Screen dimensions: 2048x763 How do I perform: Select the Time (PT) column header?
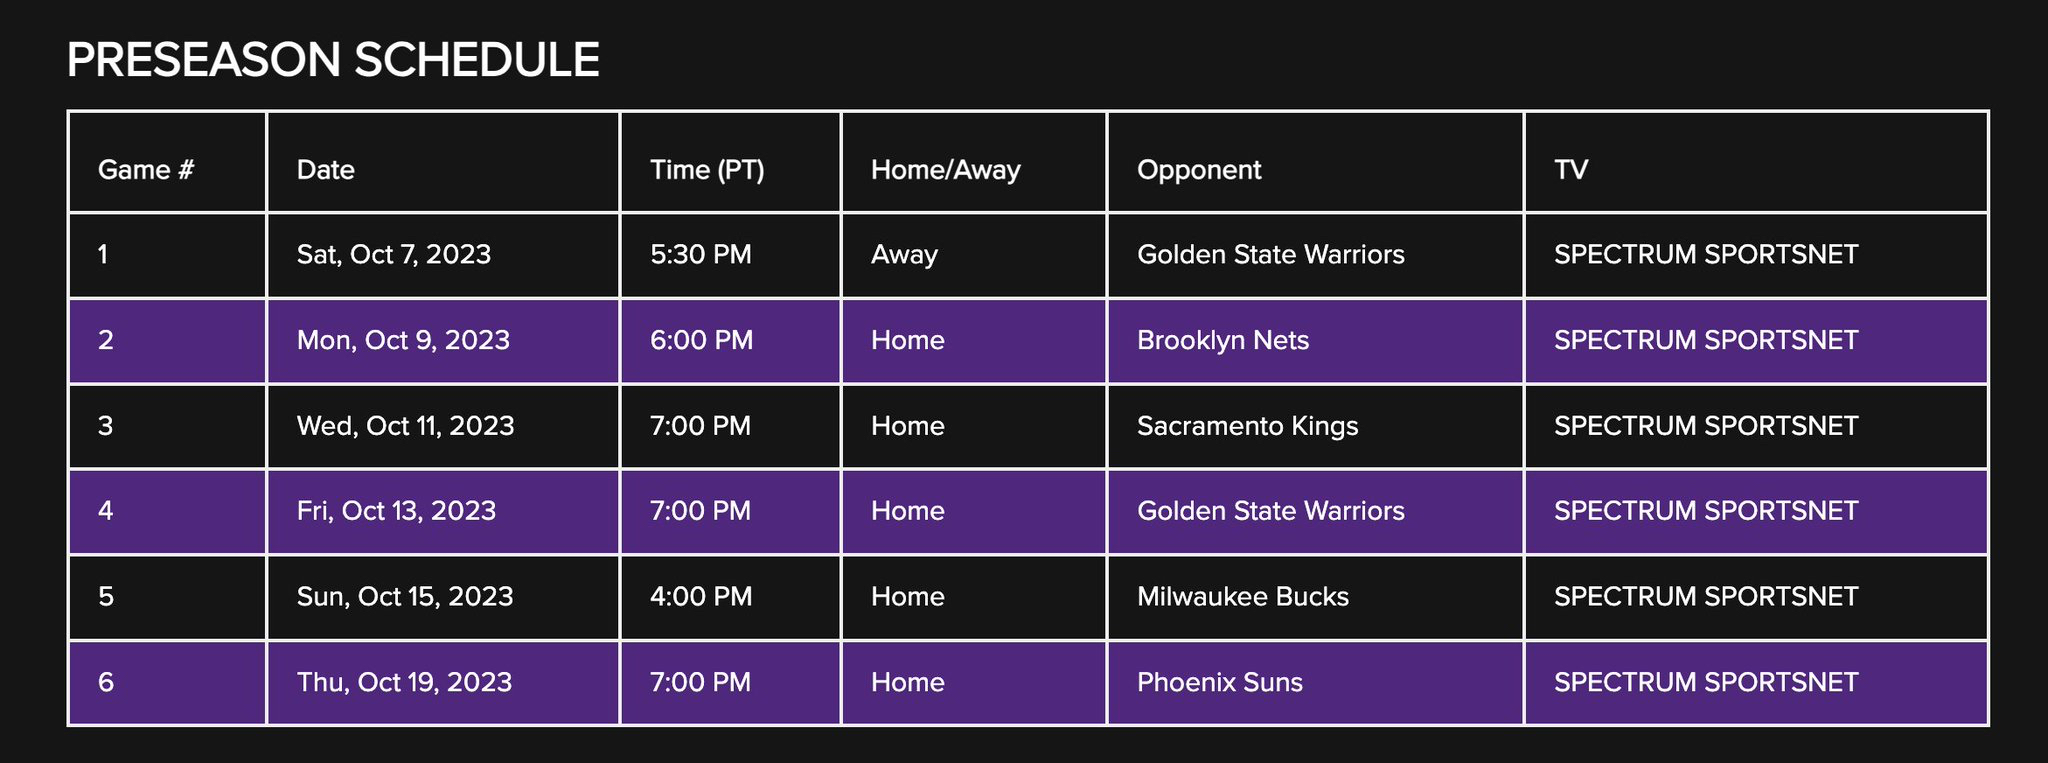731,162
